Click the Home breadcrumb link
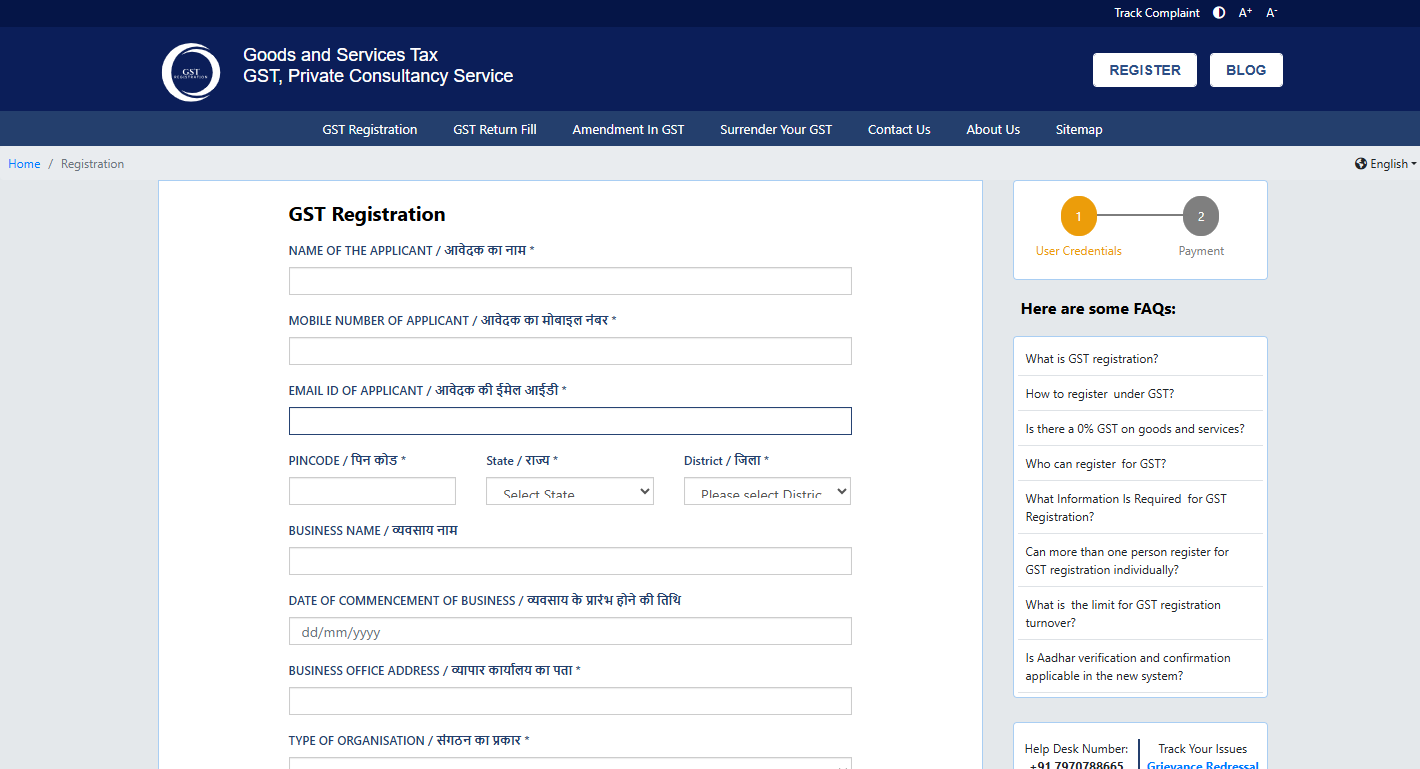This screenshot has width=1420, height=769. point(24,164)
